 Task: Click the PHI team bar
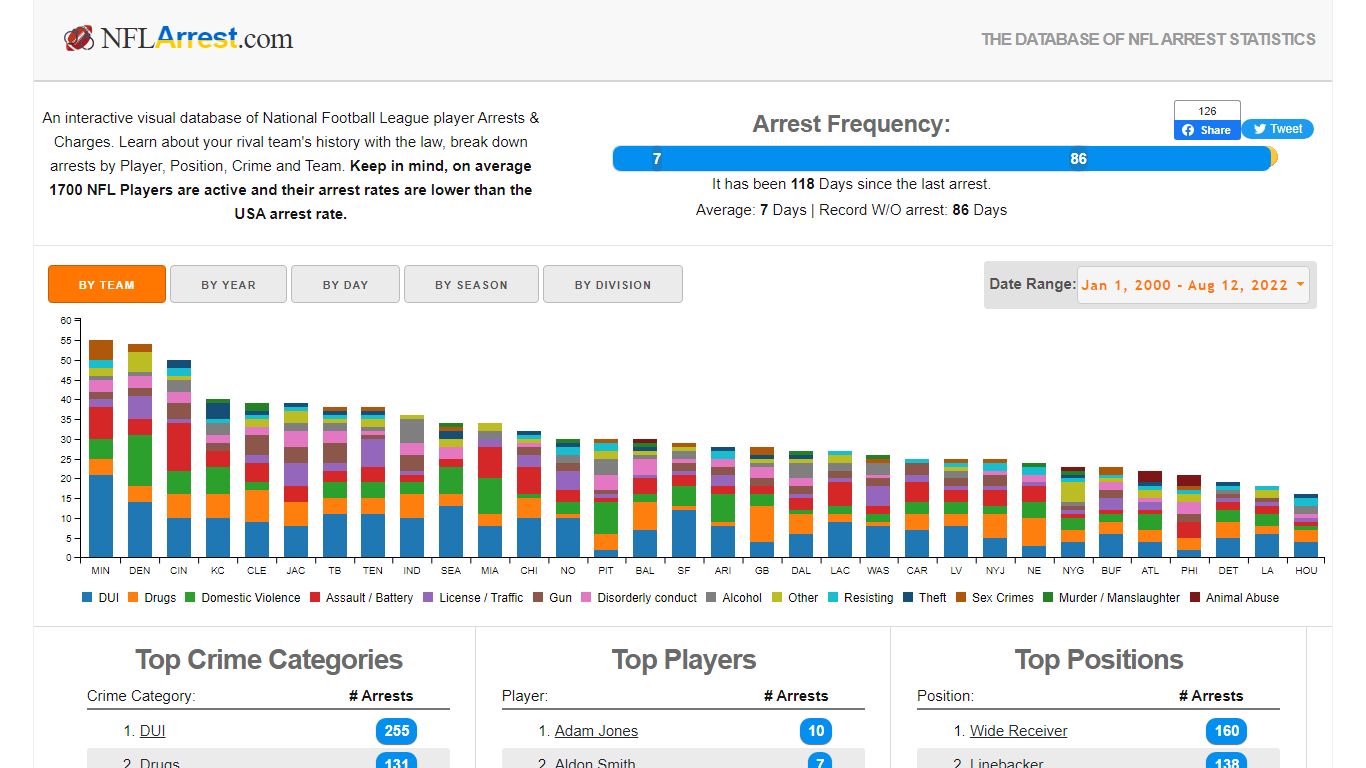1189,516
